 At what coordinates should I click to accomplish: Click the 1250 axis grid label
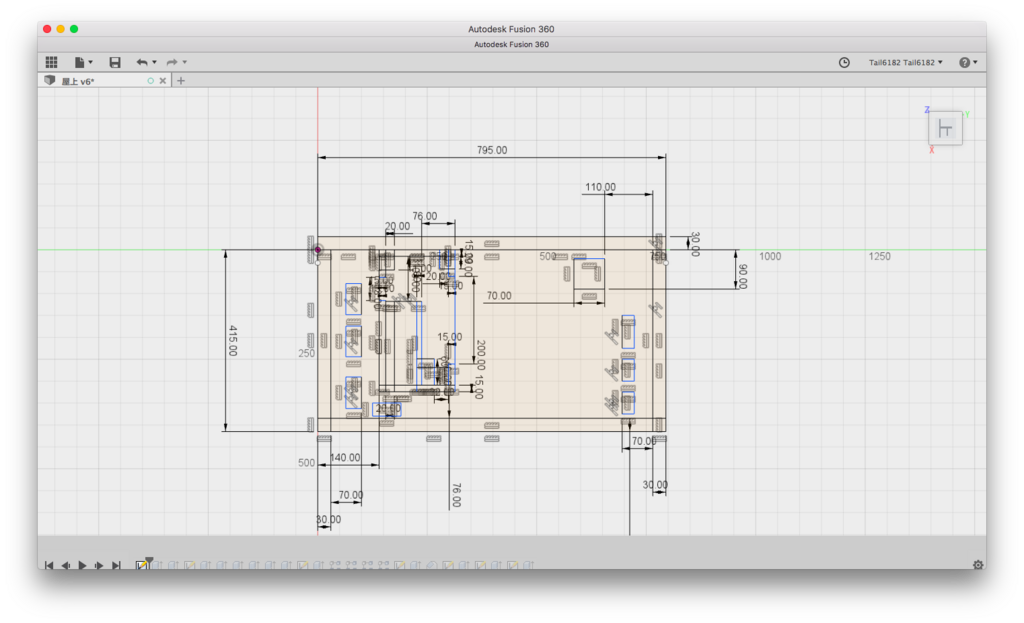tap(880, 257)
